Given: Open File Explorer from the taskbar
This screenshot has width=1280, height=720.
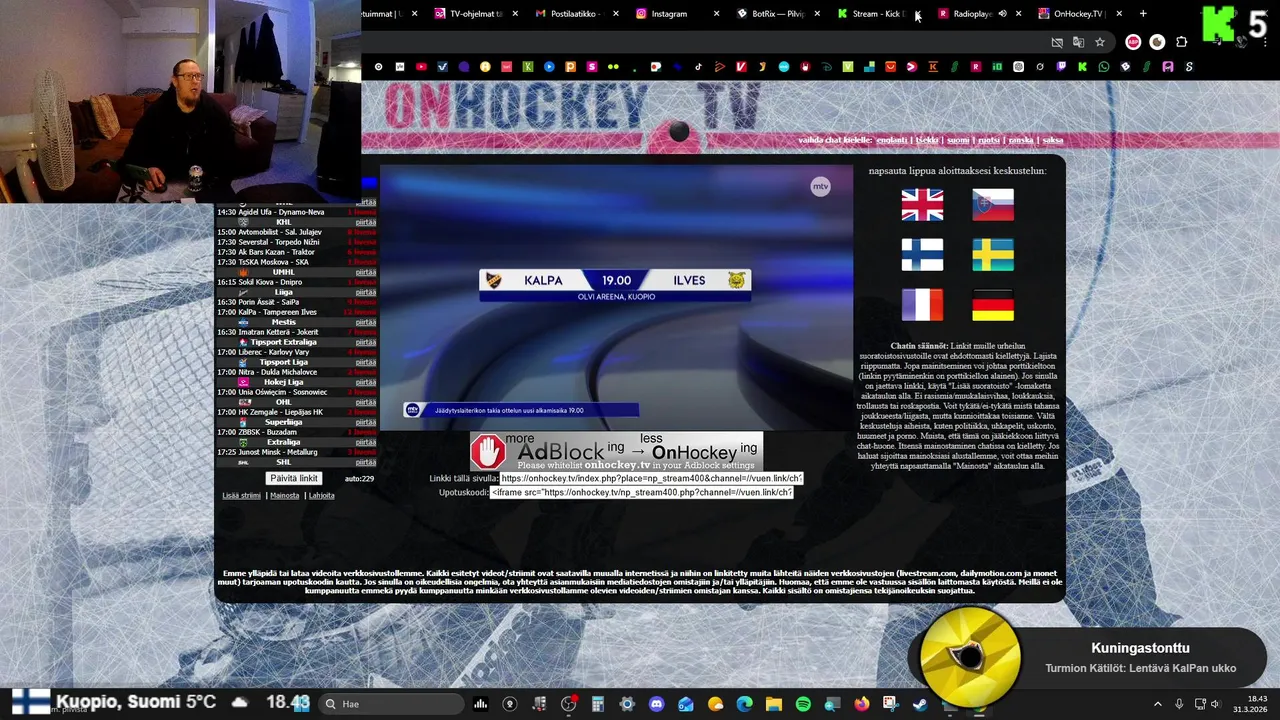Looking at the screenshot, I should (774, 704).
